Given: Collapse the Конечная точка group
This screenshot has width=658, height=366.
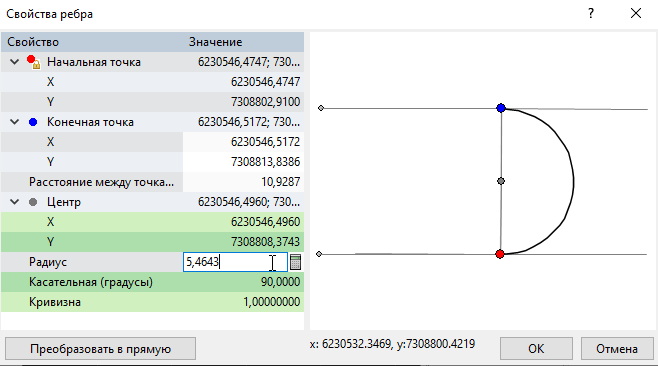Looking at the screenshot, I should [x=15, y=122].
